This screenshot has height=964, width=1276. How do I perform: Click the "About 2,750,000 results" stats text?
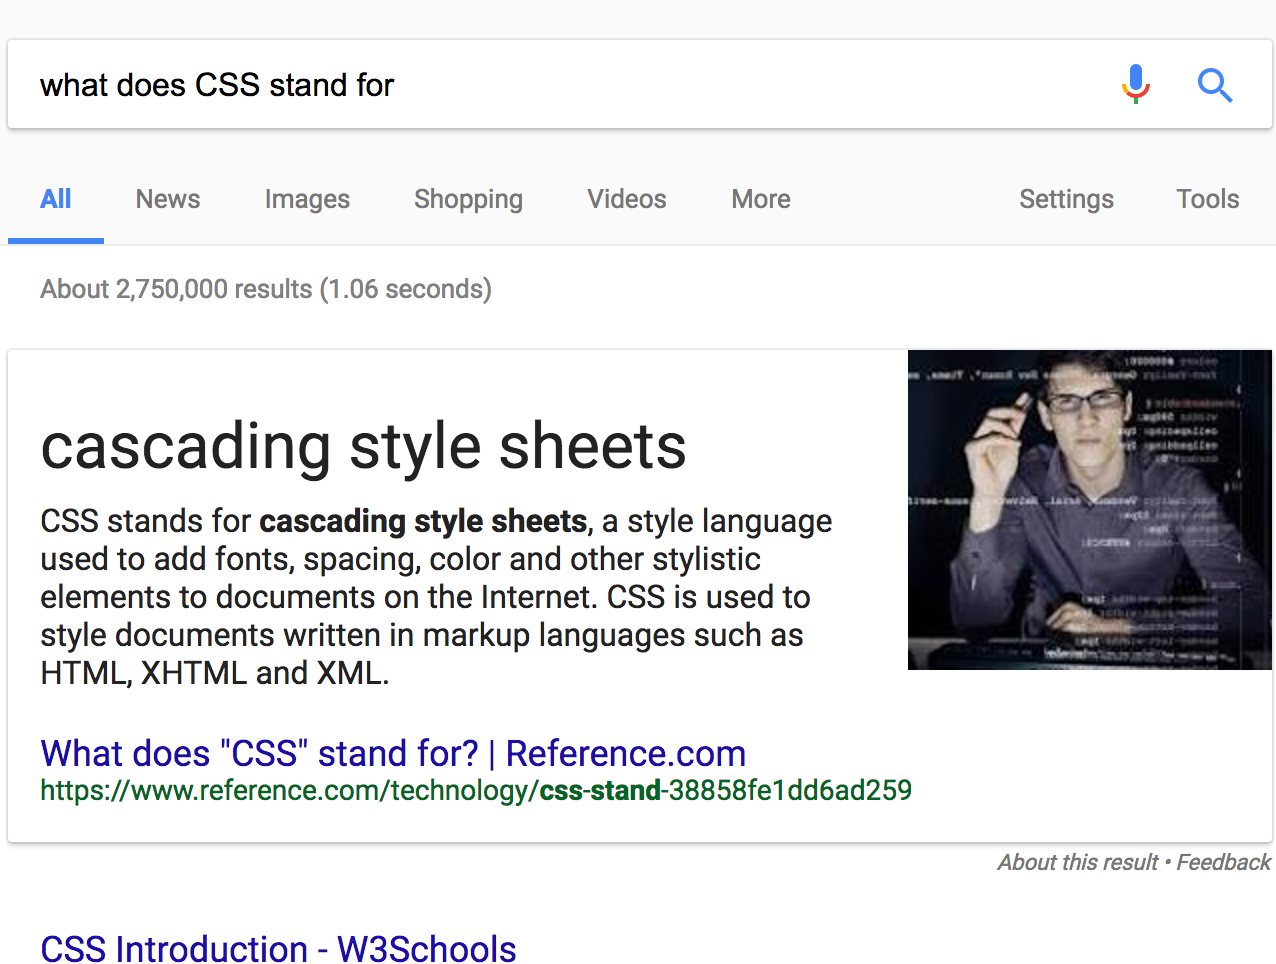266,289
